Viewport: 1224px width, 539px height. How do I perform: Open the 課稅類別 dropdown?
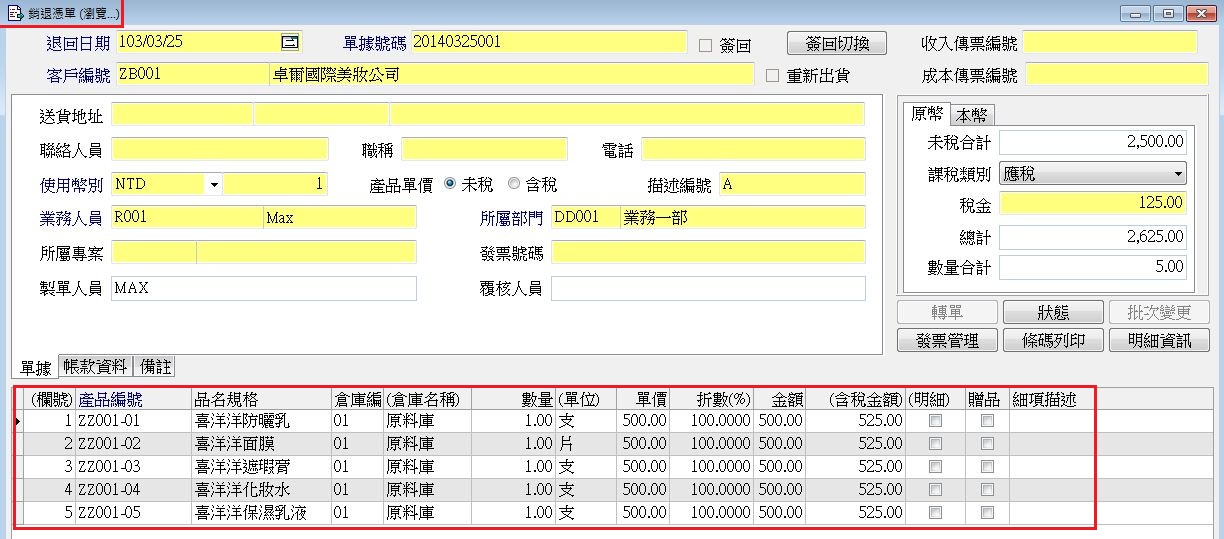click(1178, 174)
